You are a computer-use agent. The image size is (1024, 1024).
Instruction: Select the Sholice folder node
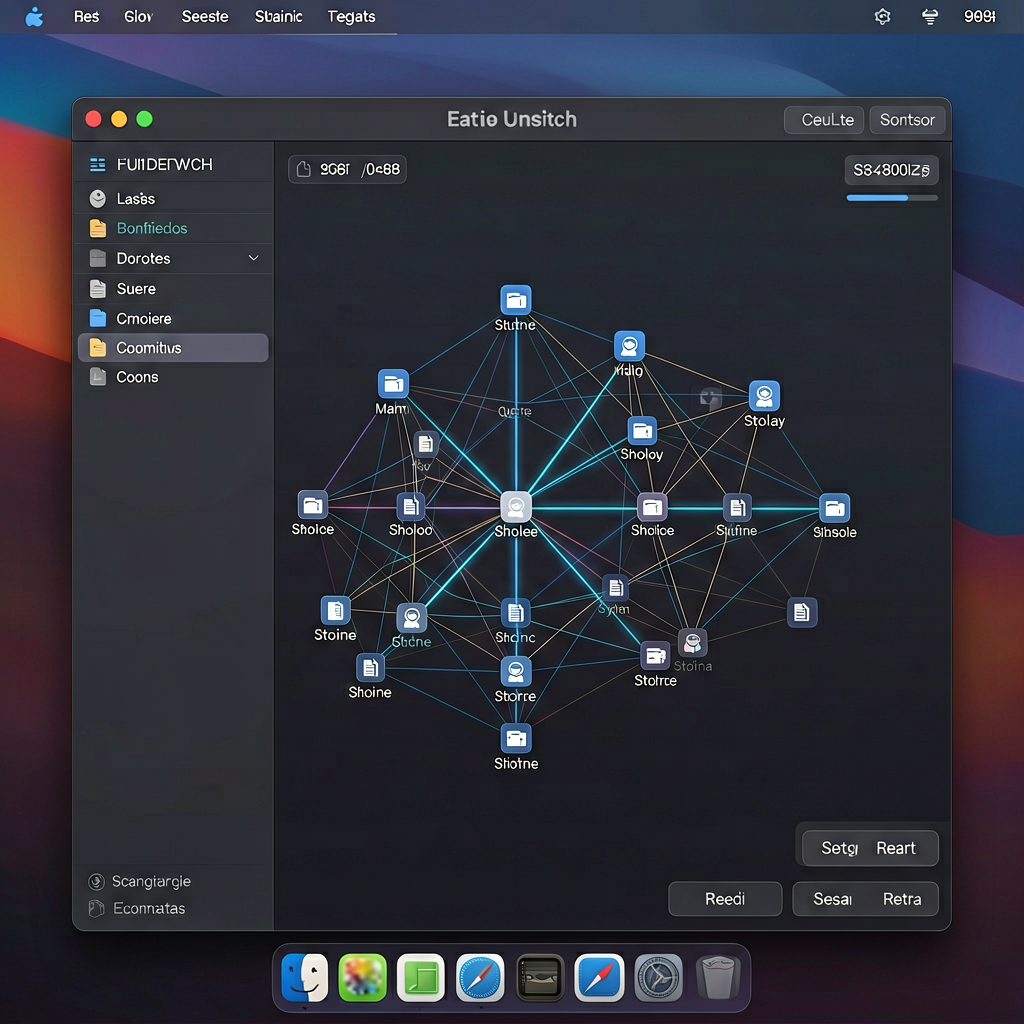[x=652, y=507]
